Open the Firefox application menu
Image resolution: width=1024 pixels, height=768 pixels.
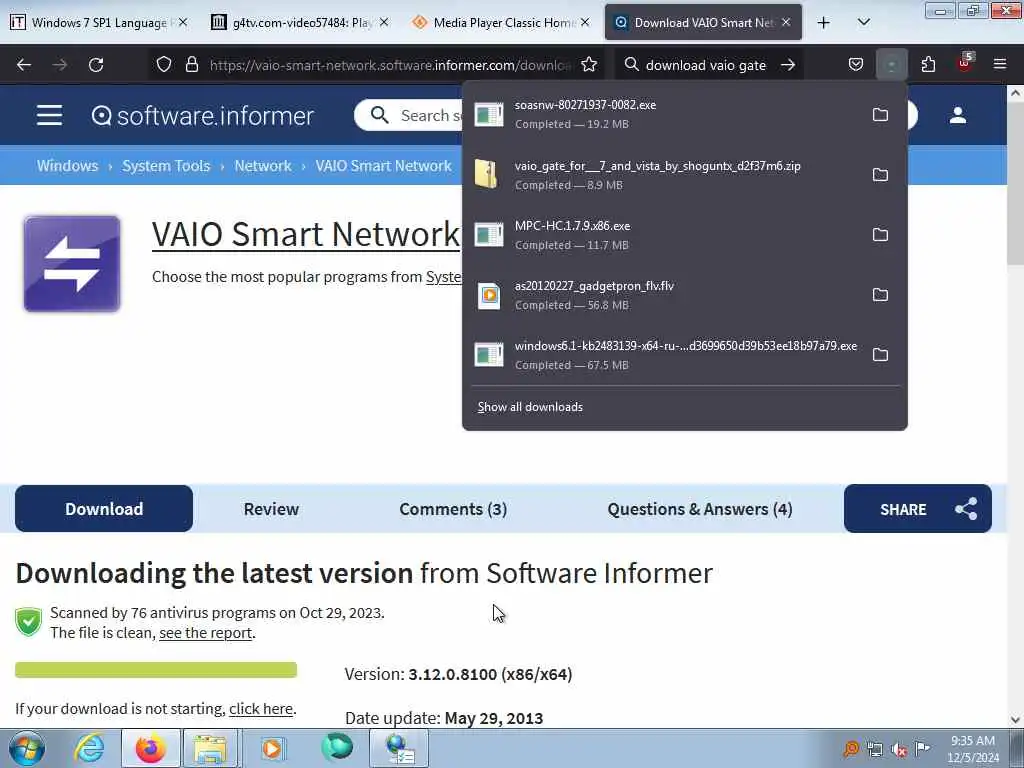1000,64
